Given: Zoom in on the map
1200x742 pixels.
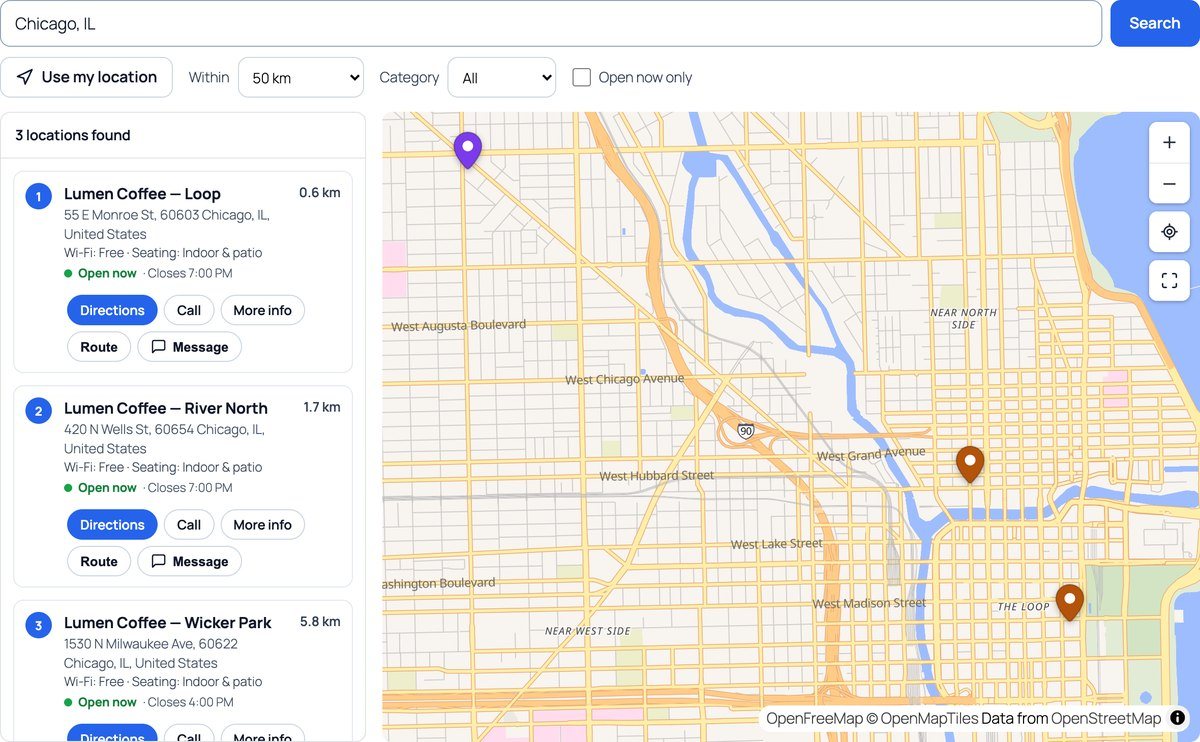Looking at the screenshot, I should 1169,143.
